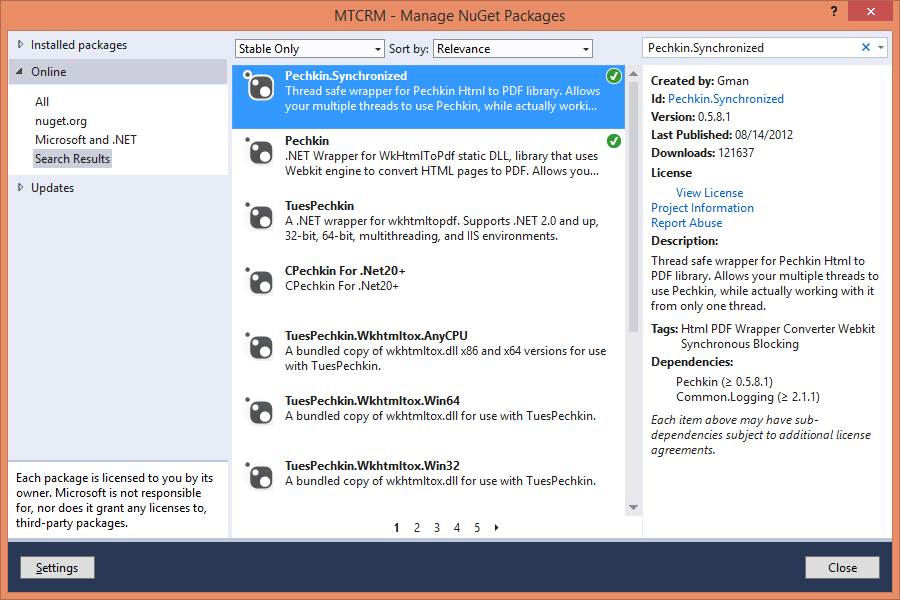
Task: Select TuesPechkin.Wkhtmltox.Win64 package title
Action: [x=373, y=400]
